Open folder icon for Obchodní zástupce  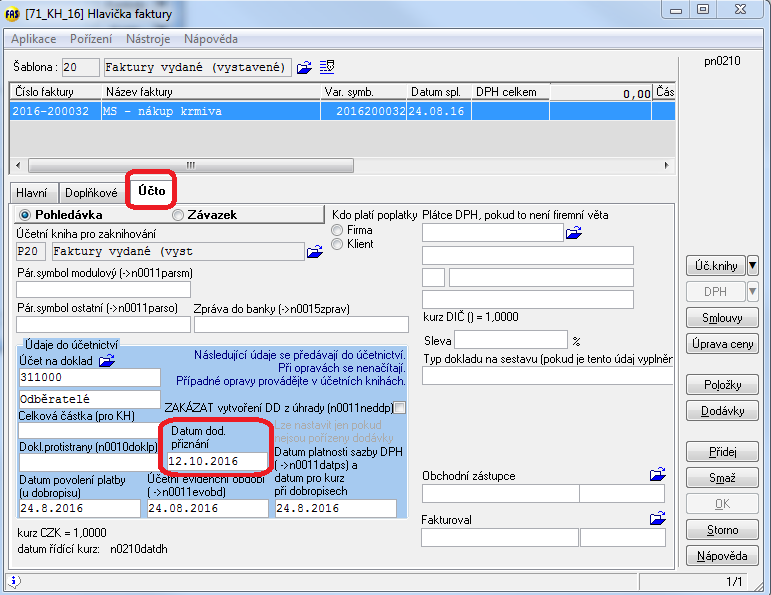tap(657, 475)
